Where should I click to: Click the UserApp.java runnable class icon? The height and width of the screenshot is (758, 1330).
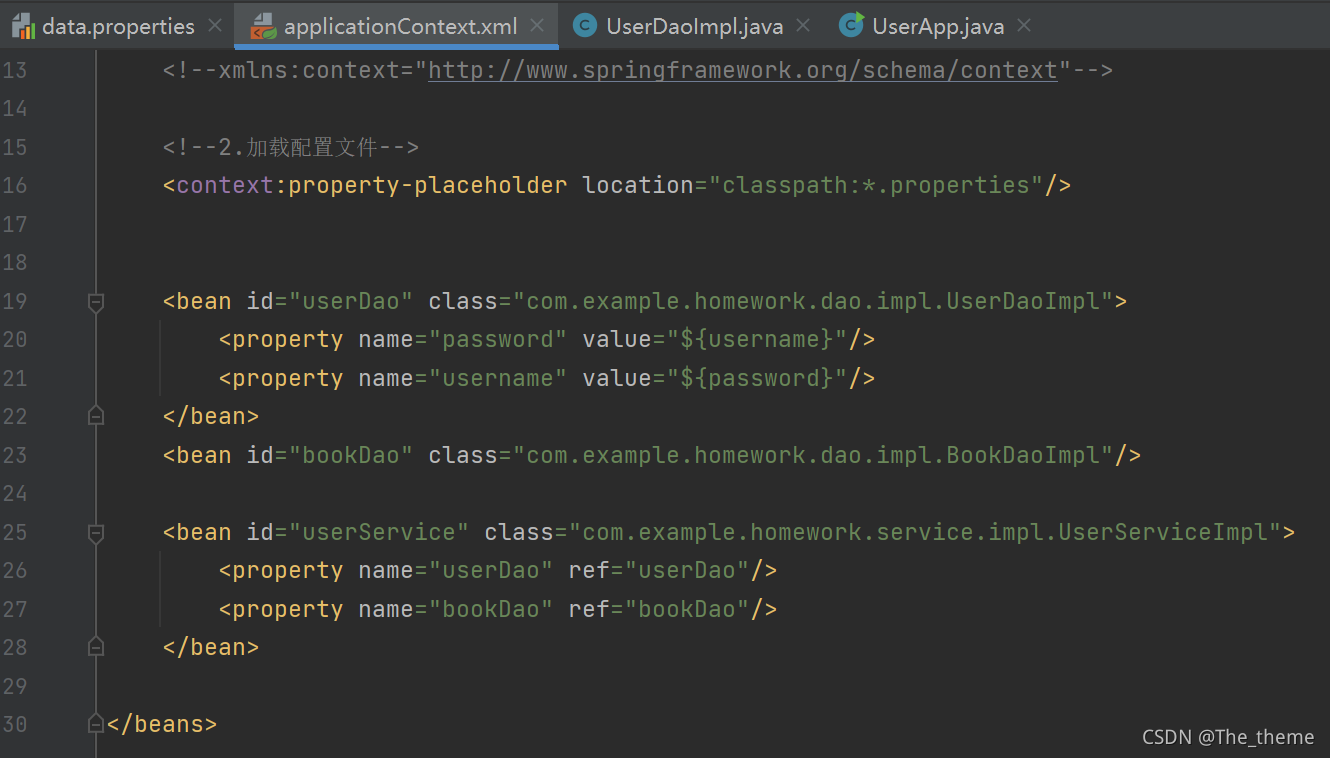852,26
